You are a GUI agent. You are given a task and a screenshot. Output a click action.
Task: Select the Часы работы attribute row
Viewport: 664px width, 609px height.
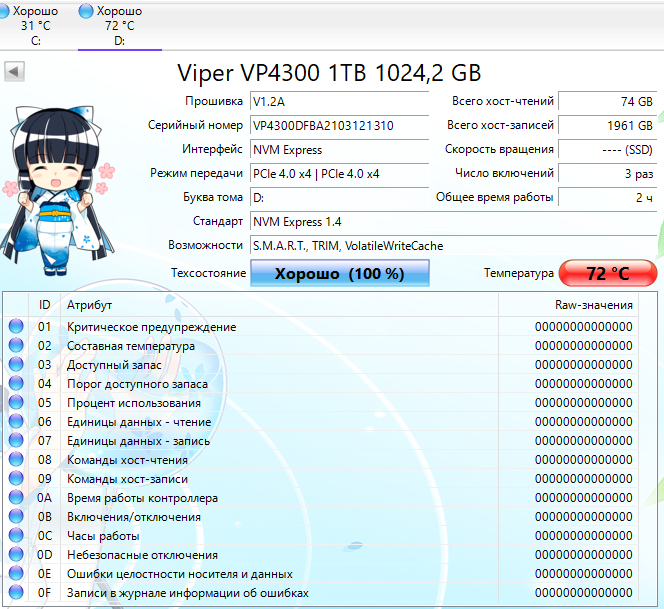[x=321, y=536]
